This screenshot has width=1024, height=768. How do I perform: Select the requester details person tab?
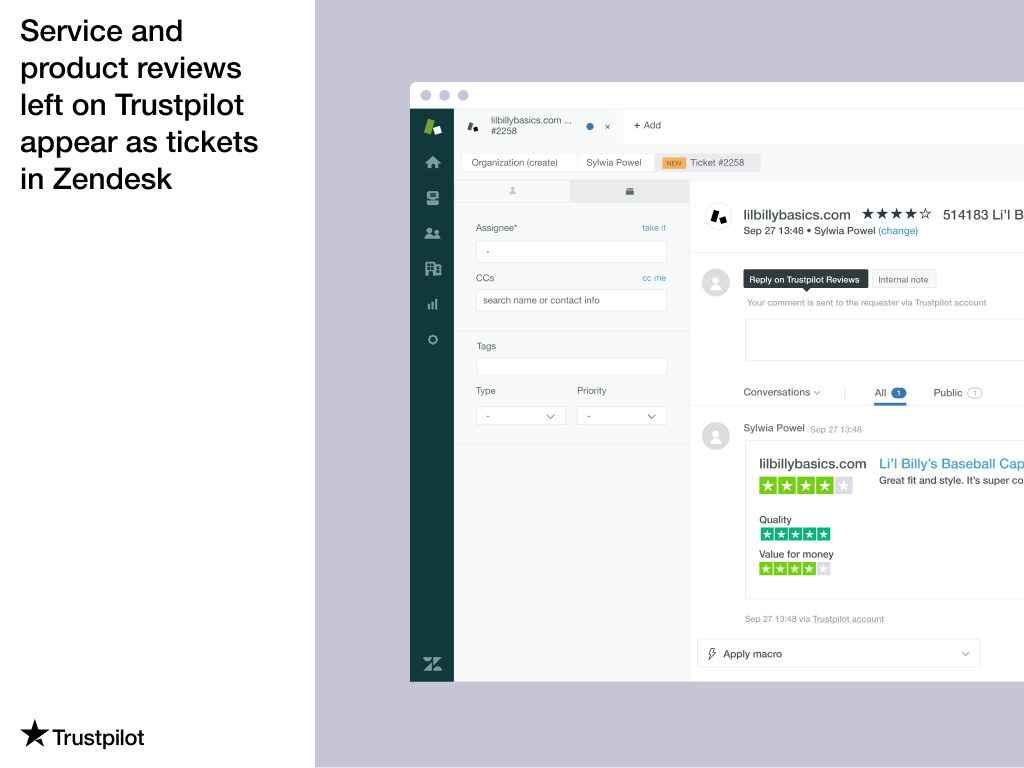pos(515,190)
